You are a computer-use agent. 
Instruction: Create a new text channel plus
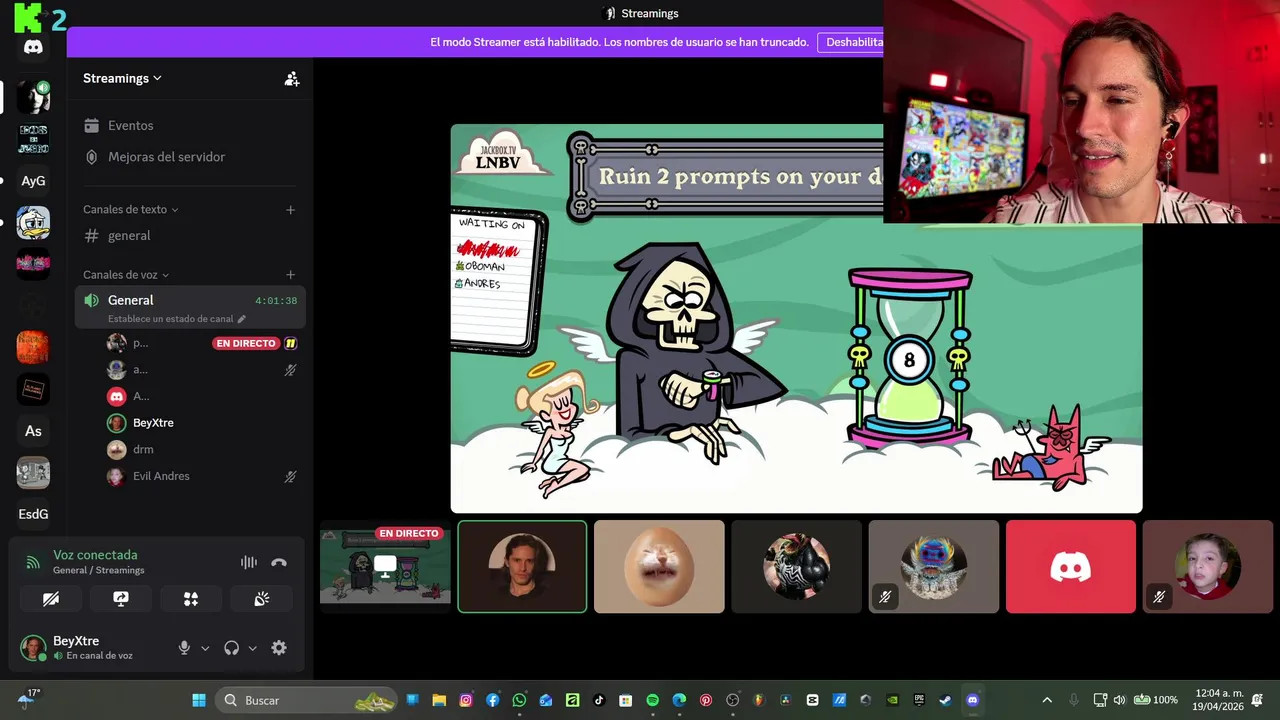(290, 210)
